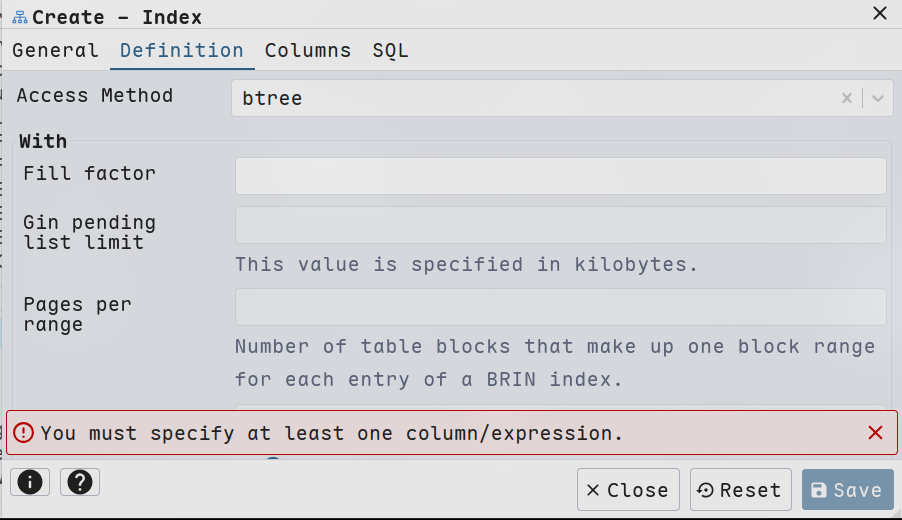Click the Gin pending list limit field

point(560,225)
